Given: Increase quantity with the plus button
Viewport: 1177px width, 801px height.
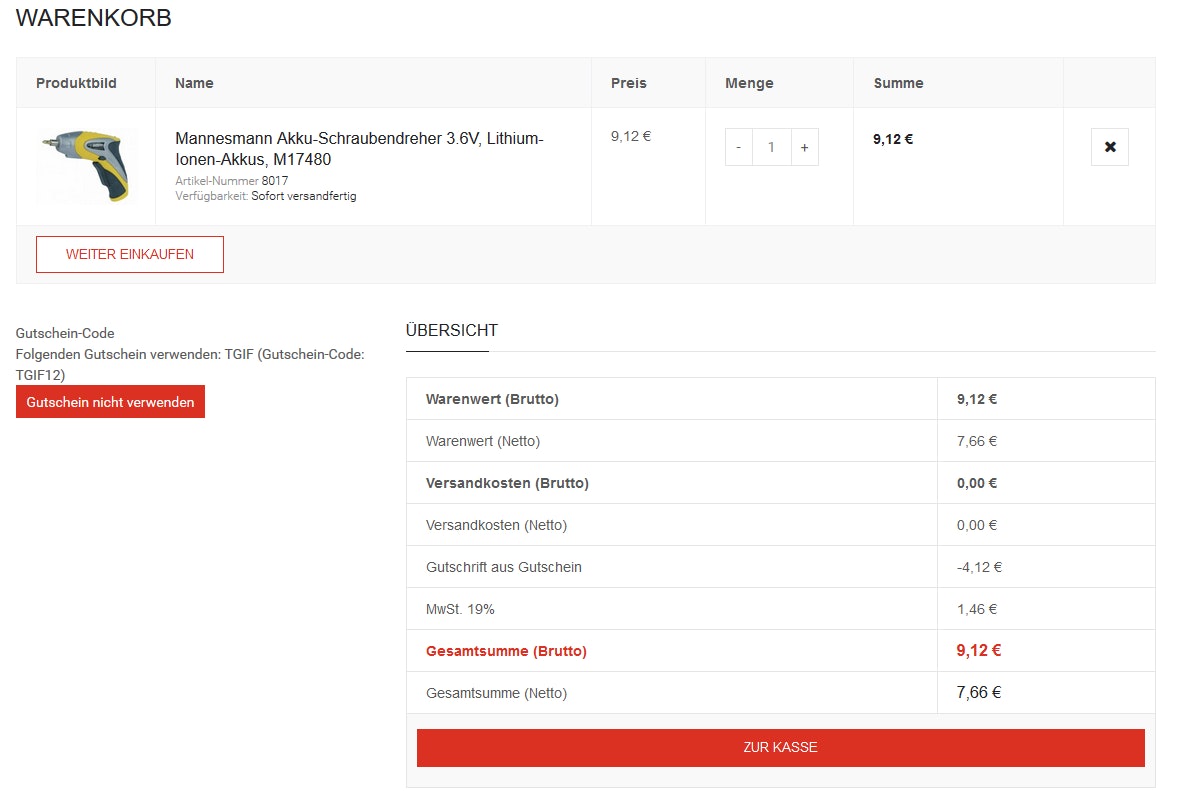Looking at the screenshot, I should coord(804,147).
